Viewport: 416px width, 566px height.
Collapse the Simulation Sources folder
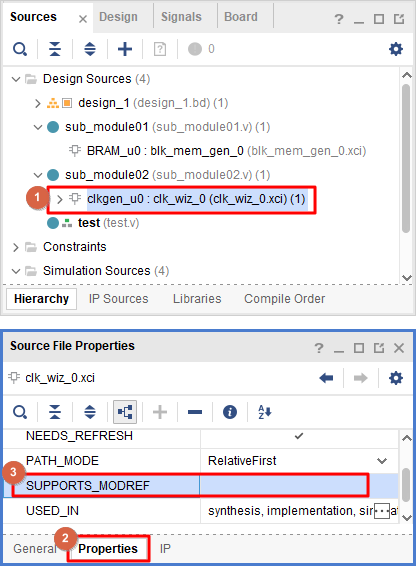[16, 271]
